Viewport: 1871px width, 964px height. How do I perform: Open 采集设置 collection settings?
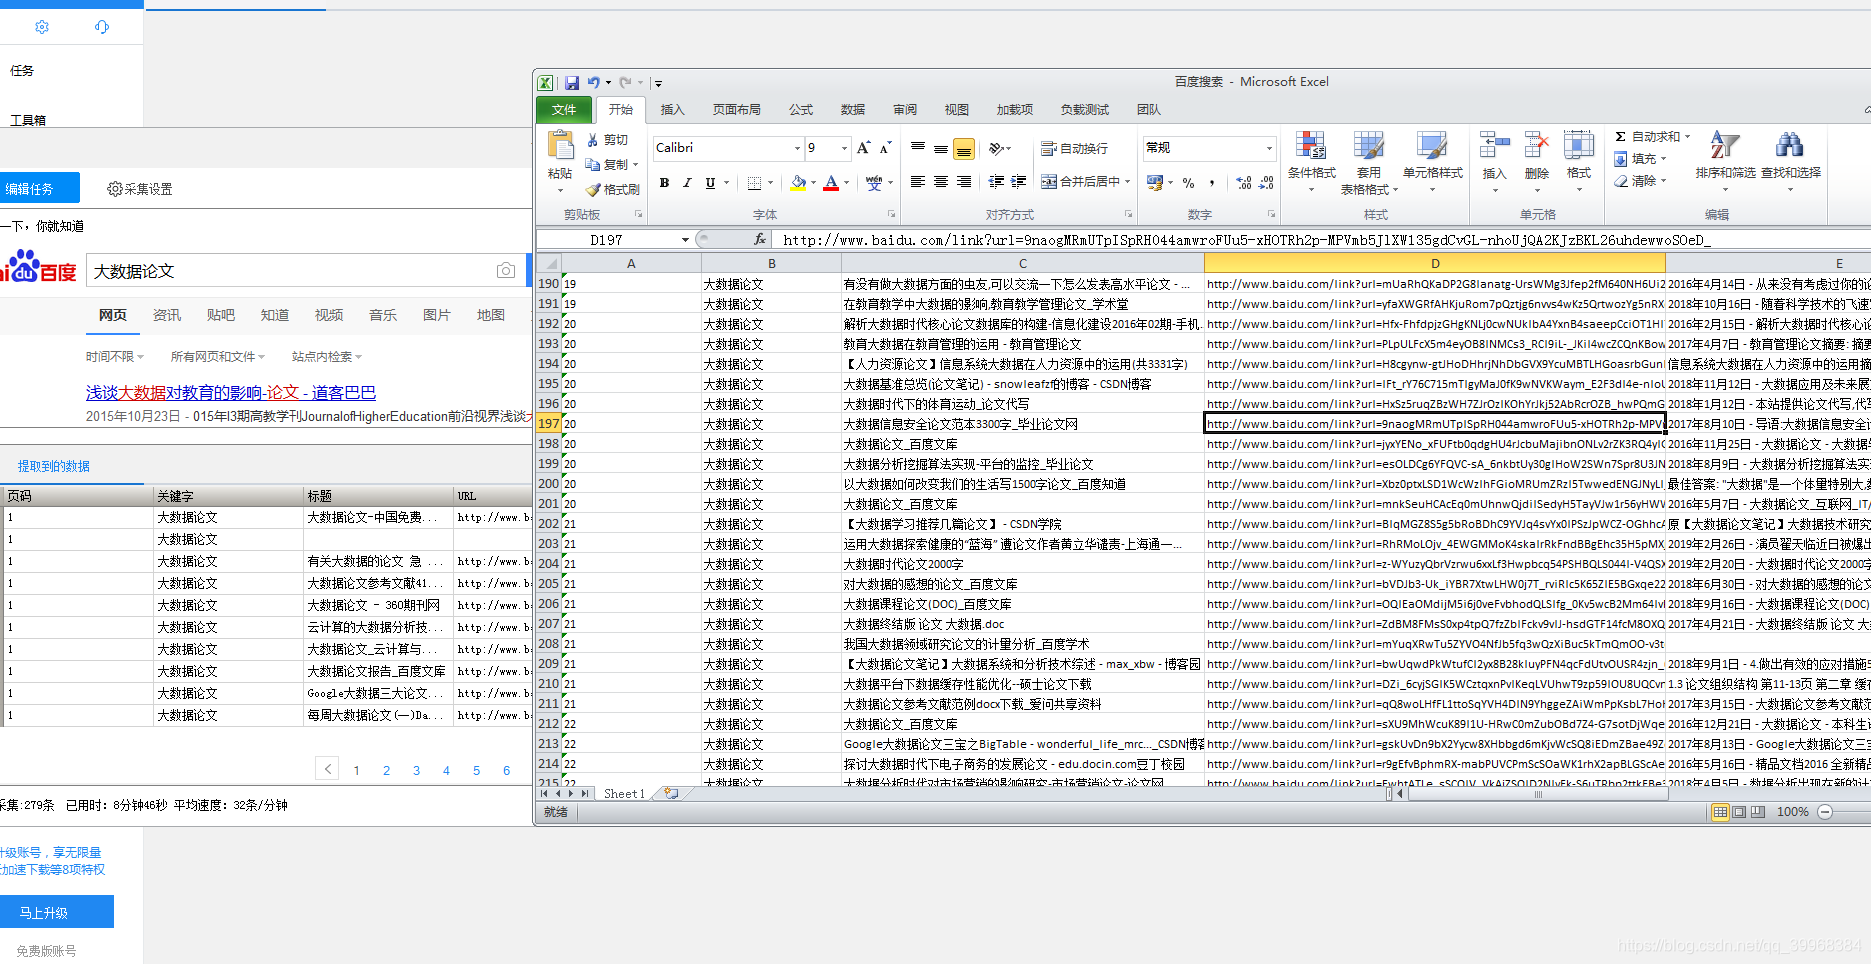pos(140,189)
